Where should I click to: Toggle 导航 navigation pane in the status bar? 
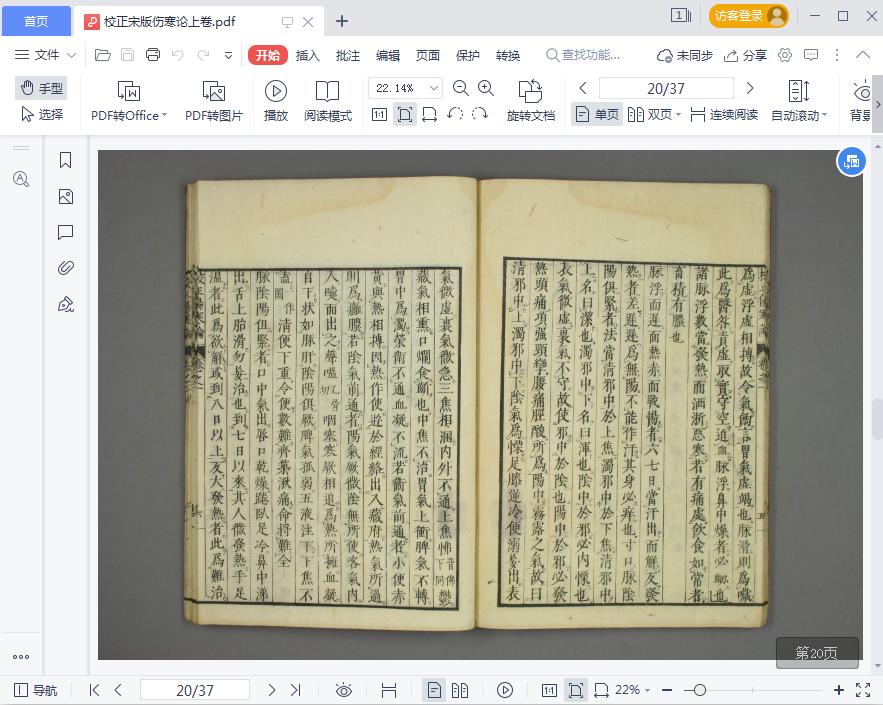[x=35, y=690]
